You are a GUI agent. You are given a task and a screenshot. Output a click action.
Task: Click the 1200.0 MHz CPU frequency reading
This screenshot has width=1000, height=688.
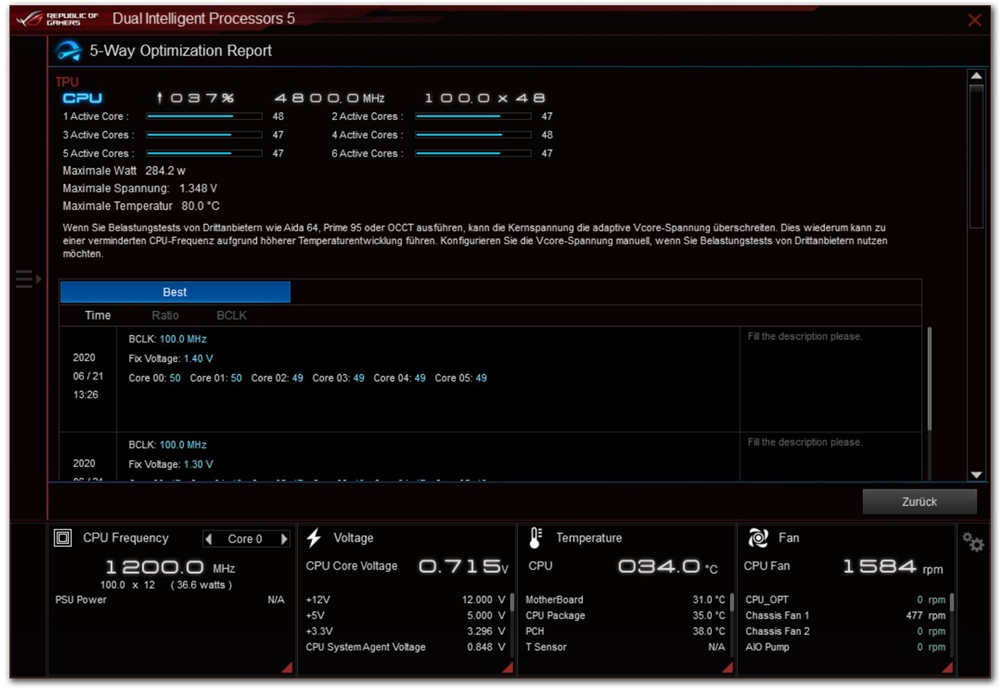pos(170,567)
